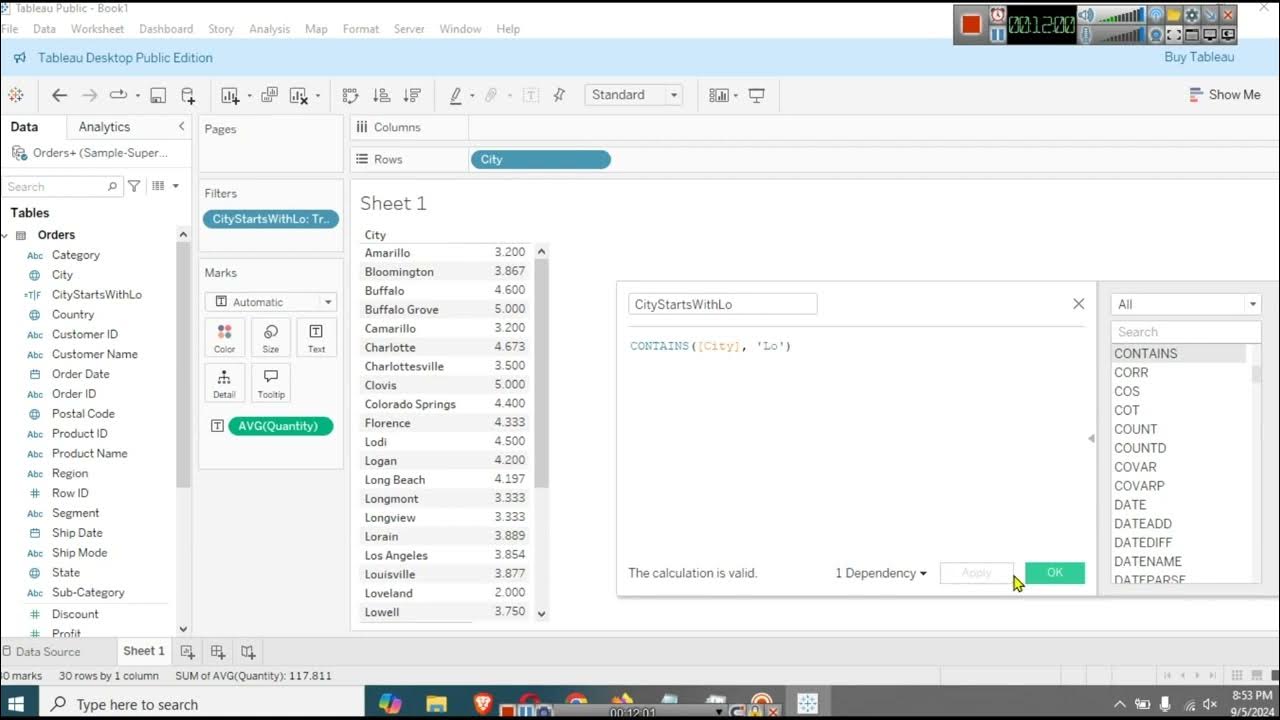Screen dimensions: 1280x720
Task: Click the Highlight pen toolbar icon
Action: (x=456, y=95)
